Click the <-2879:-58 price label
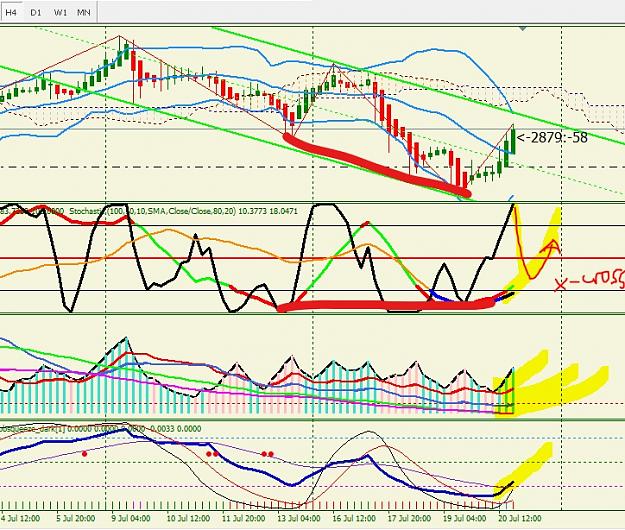Screen dimensions: 625x530 click(x=552, y=137)
